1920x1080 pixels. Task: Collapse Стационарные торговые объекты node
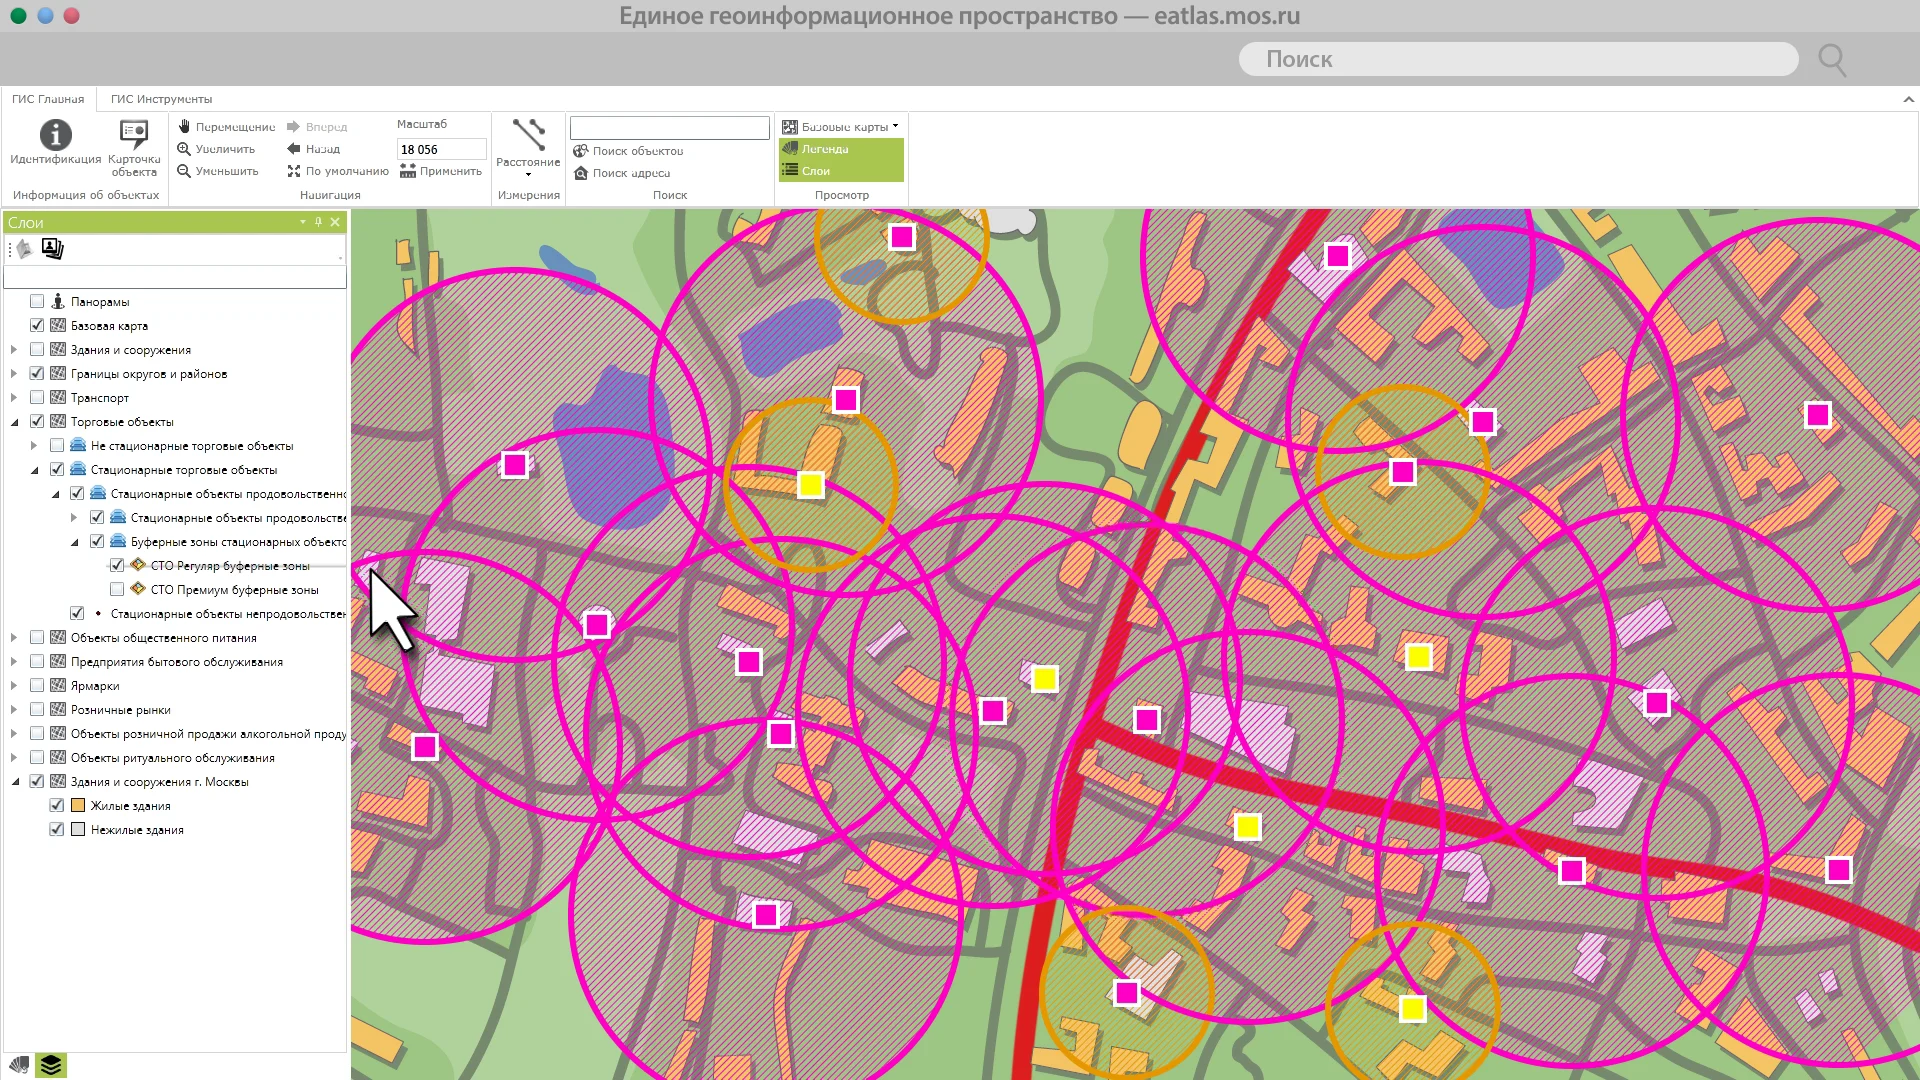point(34,470)
